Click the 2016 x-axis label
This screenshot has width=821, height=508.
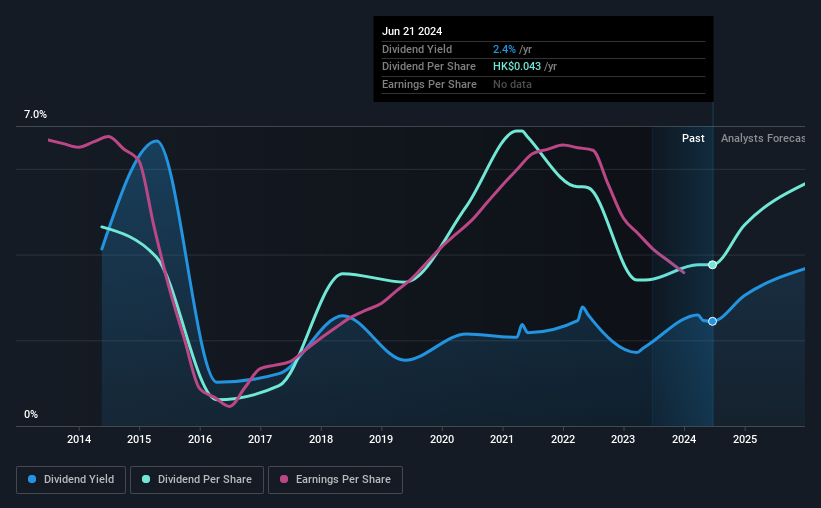point(200,439)
